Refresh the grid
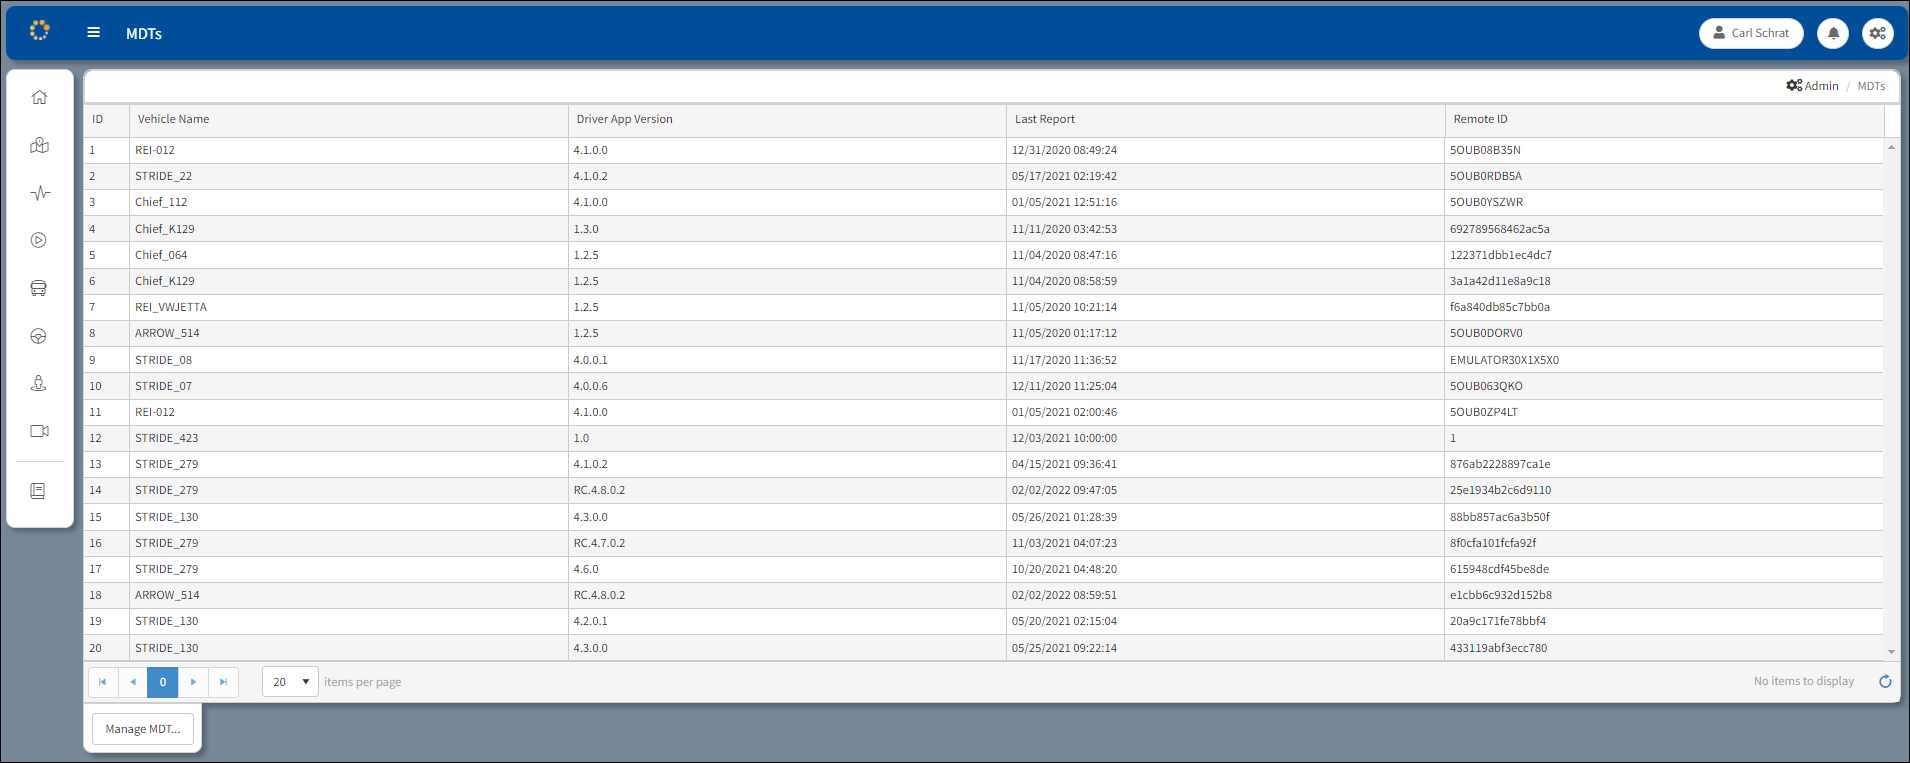 tap(1885, 681)
